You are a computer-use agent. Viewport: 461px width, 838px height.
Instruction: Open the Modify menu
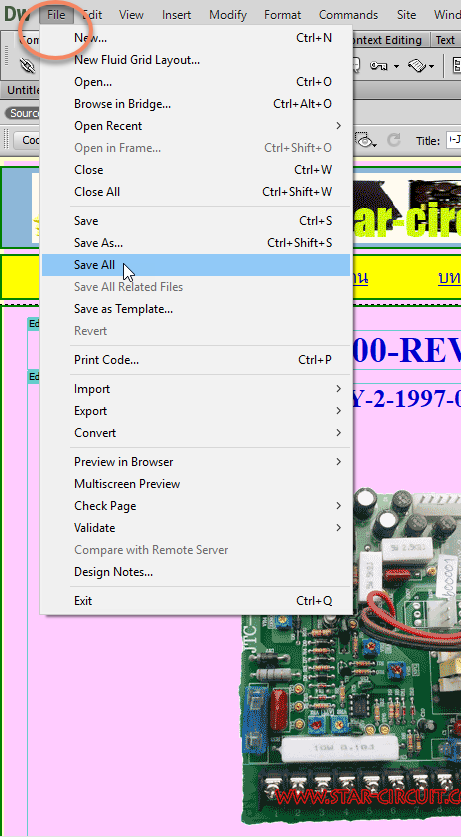click(x=228, y=15)
